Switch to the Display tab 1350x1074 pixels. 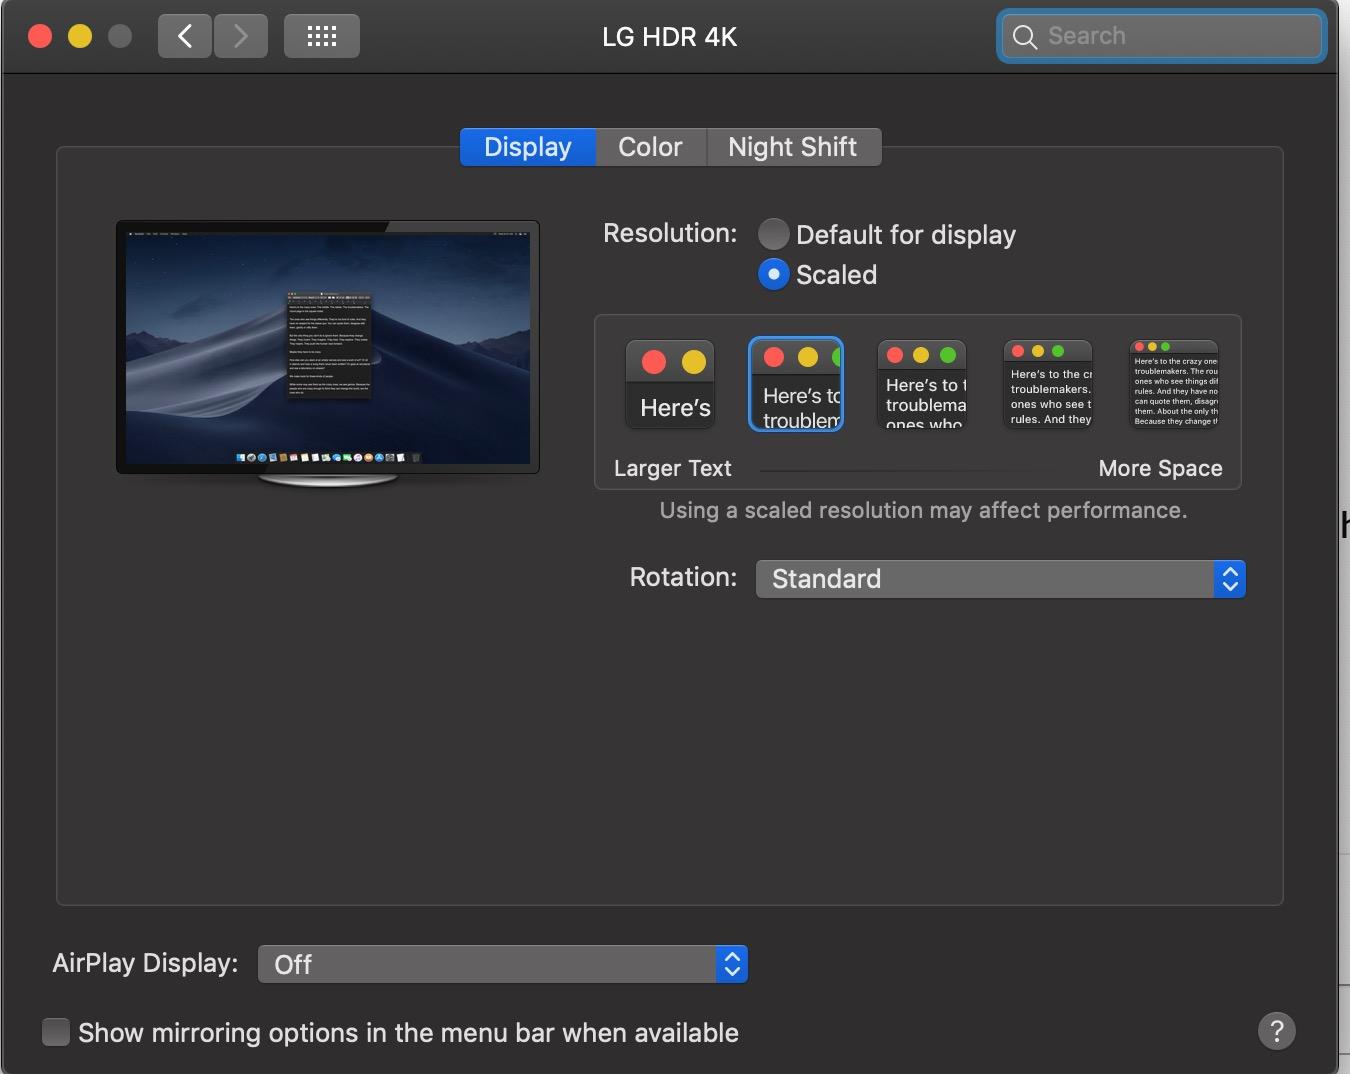(528, 147)
